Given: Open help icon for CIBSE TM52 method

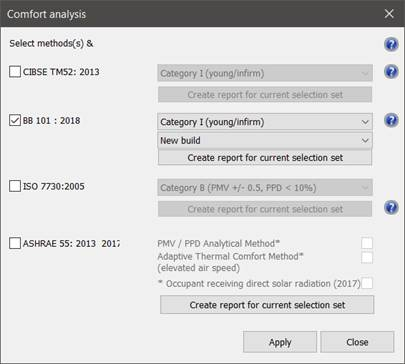Looking at the screenshot, I should (391, 72).
